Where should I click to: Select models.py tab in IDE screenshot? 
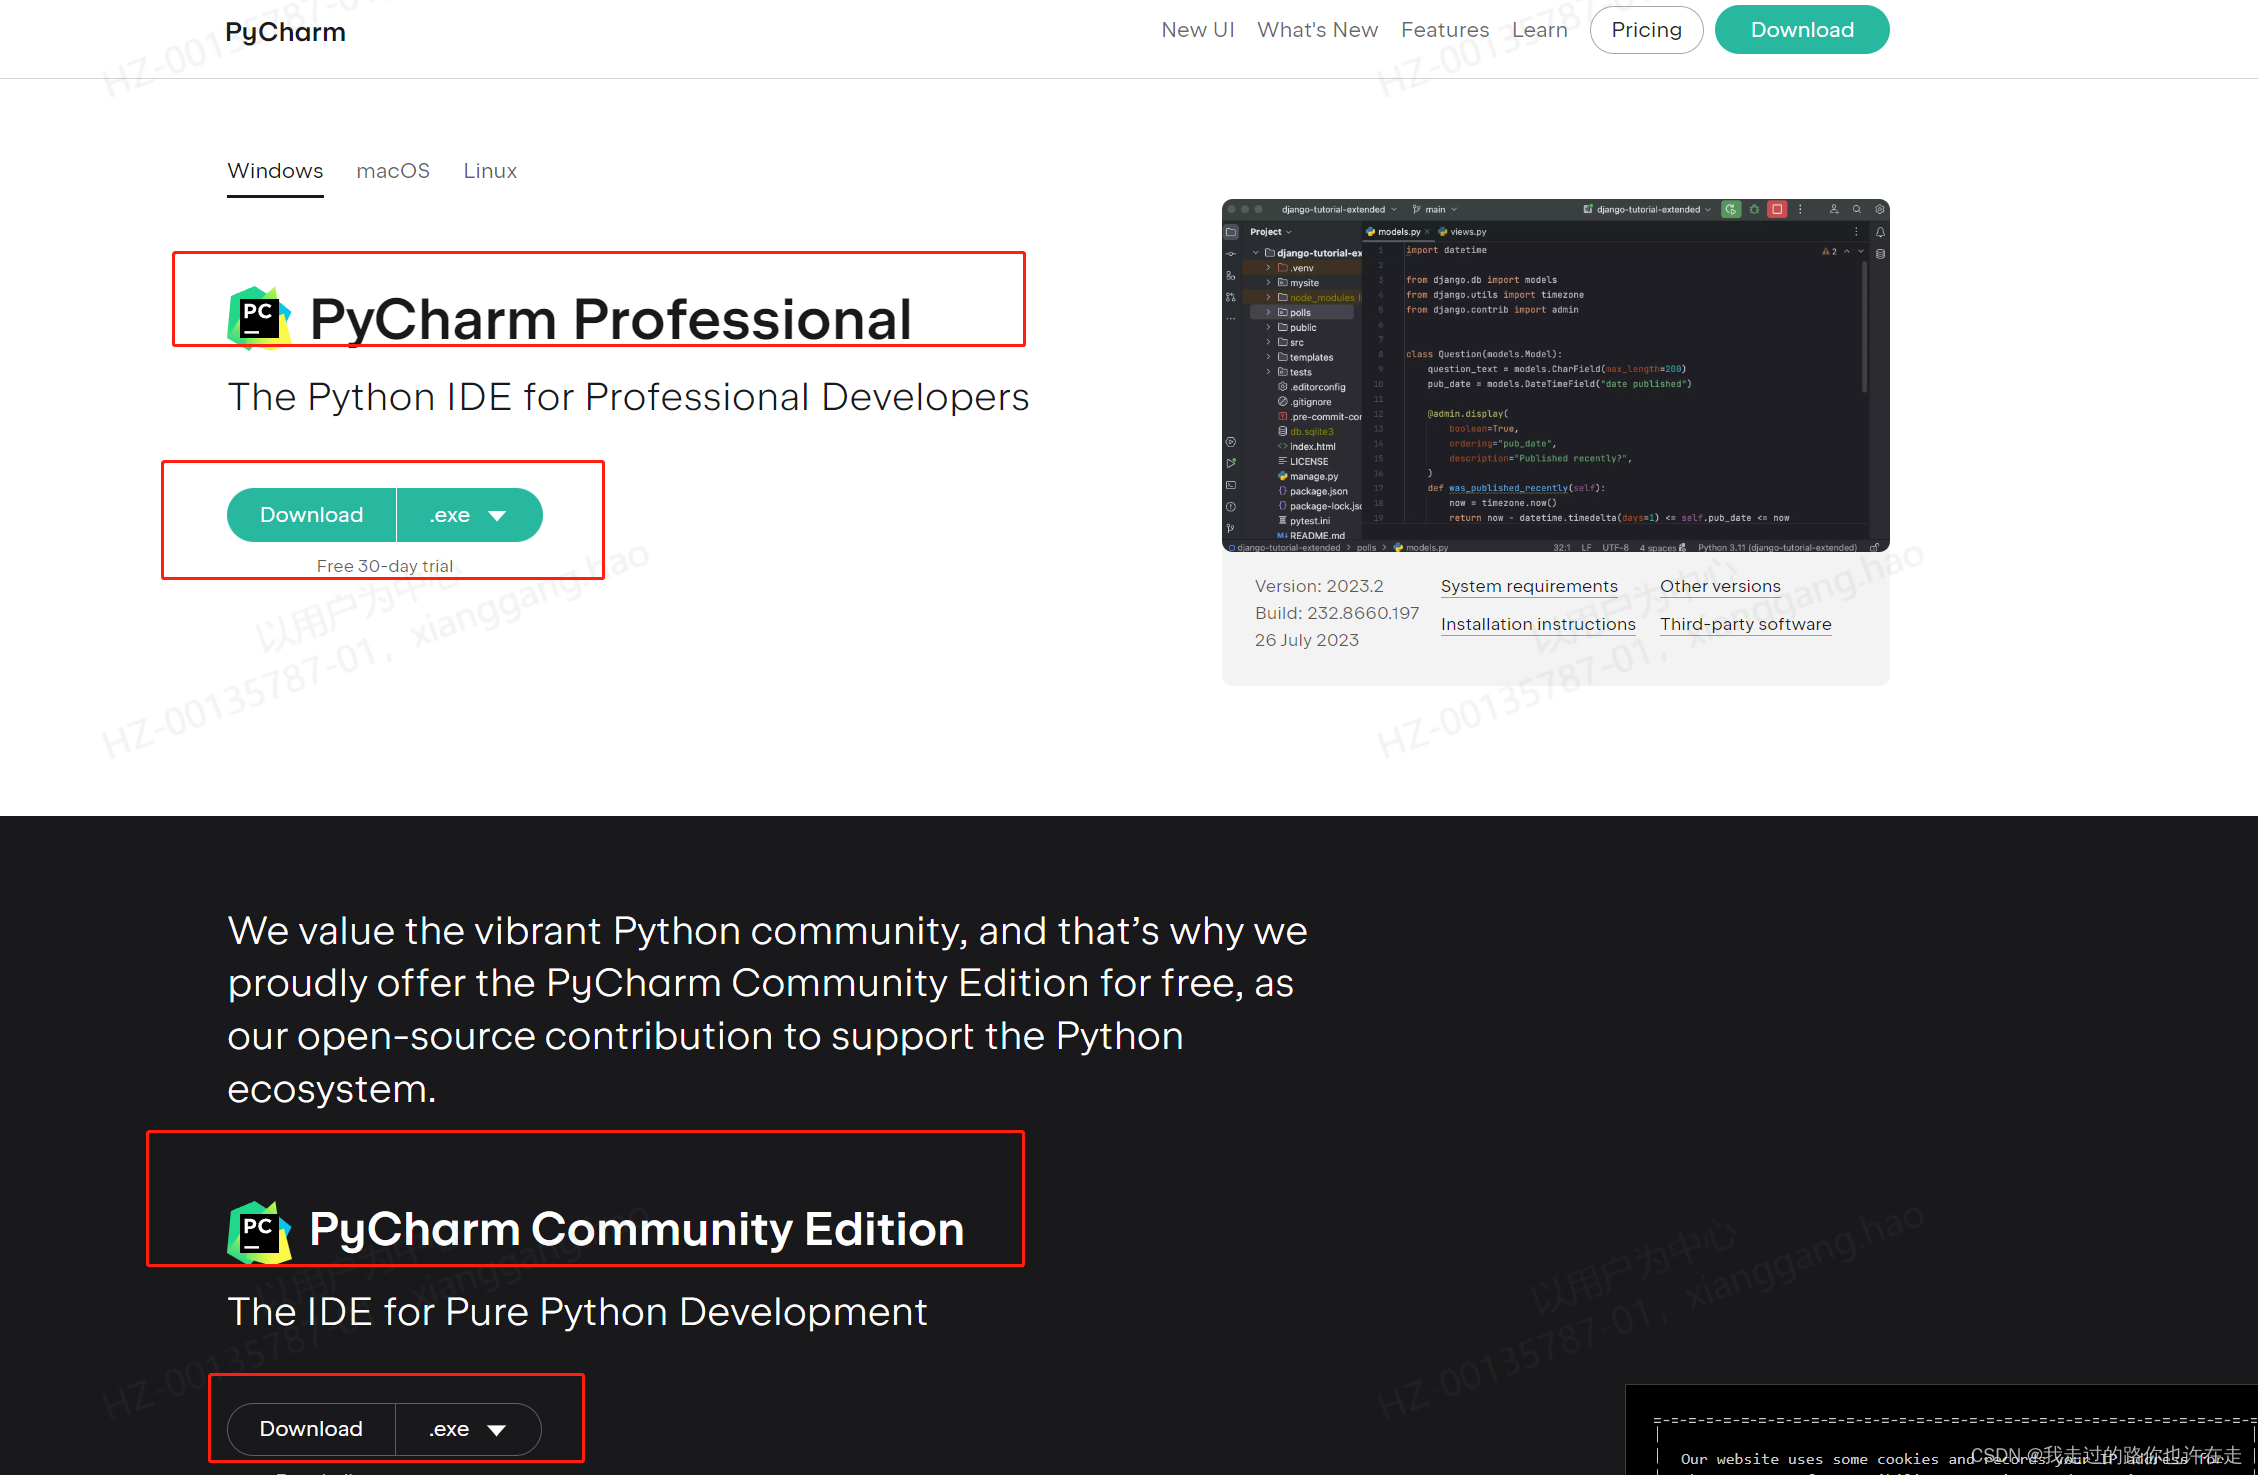click(1397, 231)
